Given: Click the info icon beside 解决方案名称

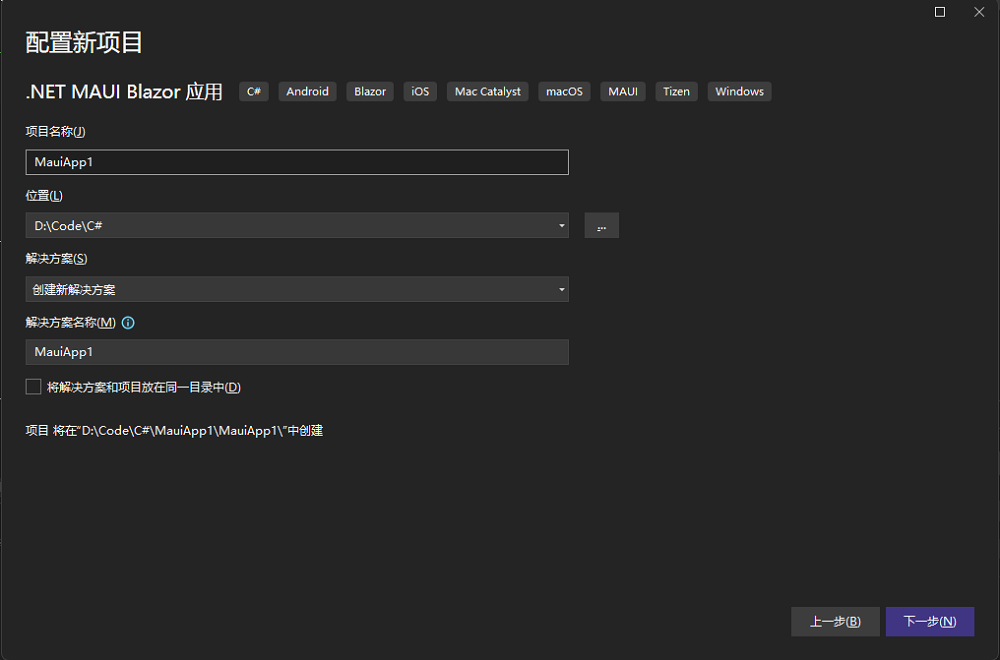Looking at the screenshot, I should pyautogui.click(x=128, y=323).
